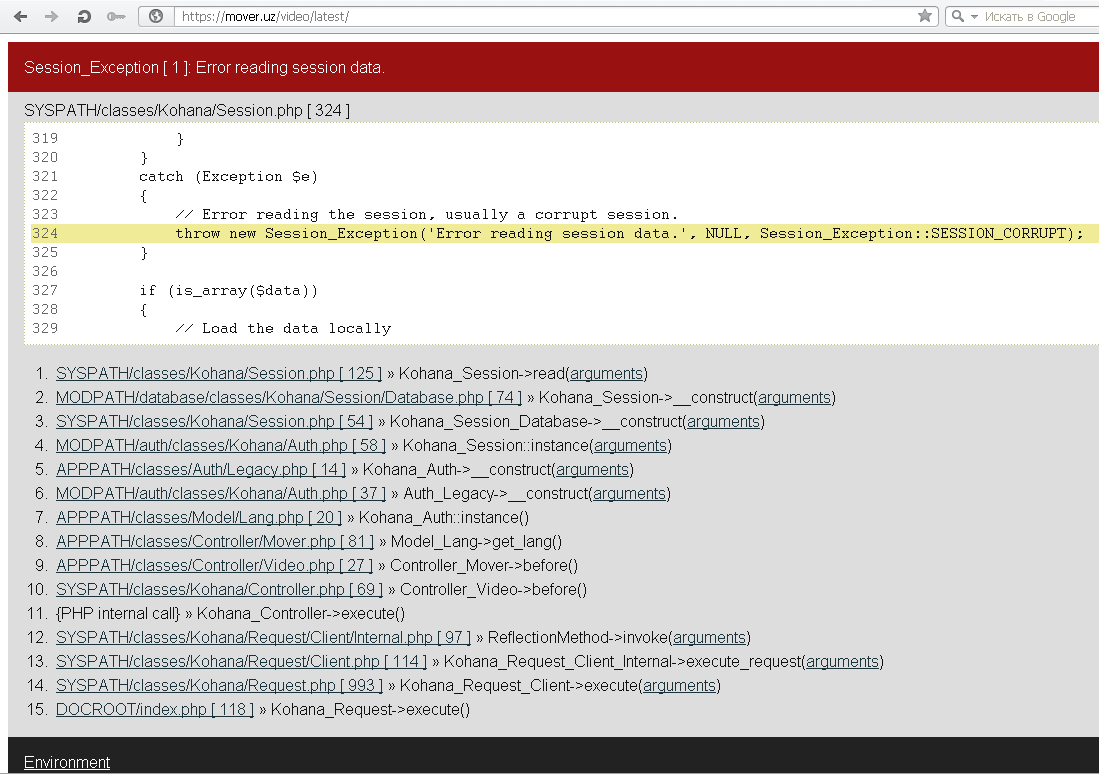Expand Session/Database.php [ 74 ] source link

pos(288,397)
